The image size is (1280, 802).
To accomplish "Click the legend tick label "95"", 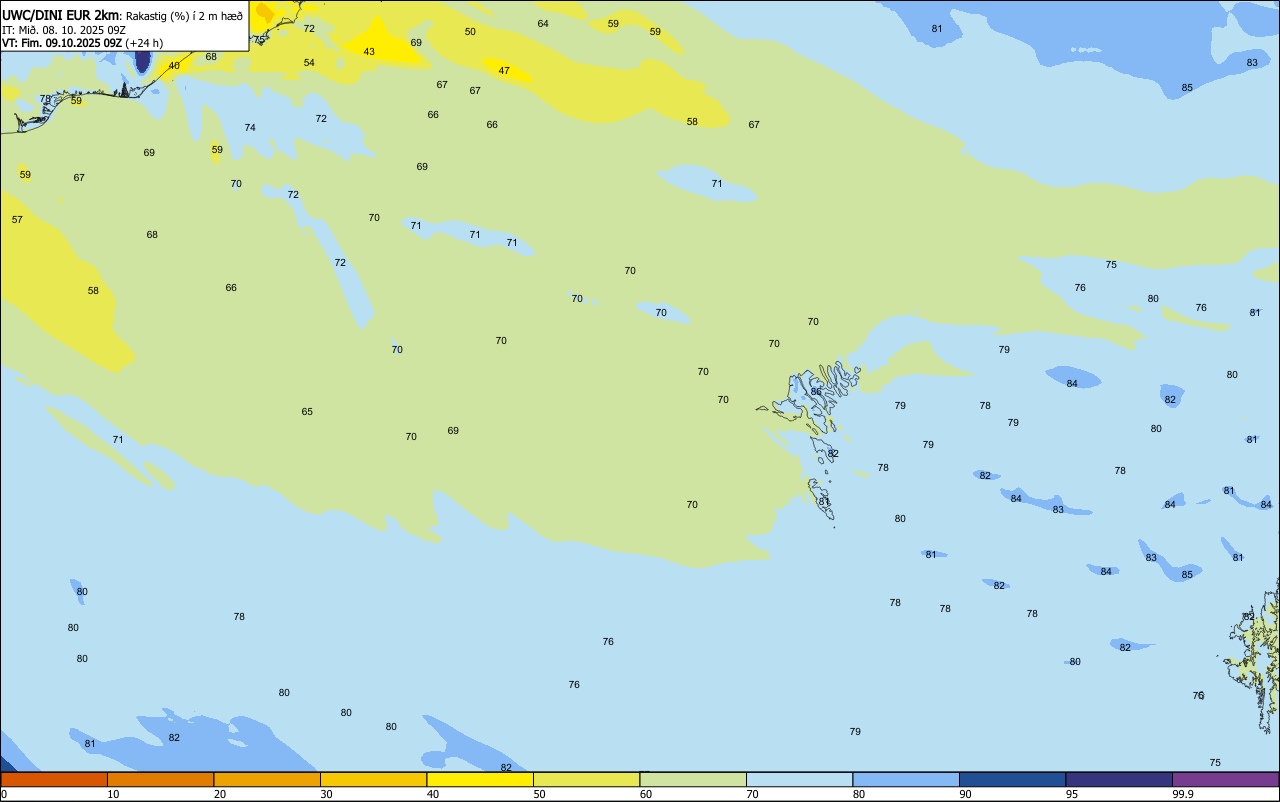I will [x=1072, y=794].
